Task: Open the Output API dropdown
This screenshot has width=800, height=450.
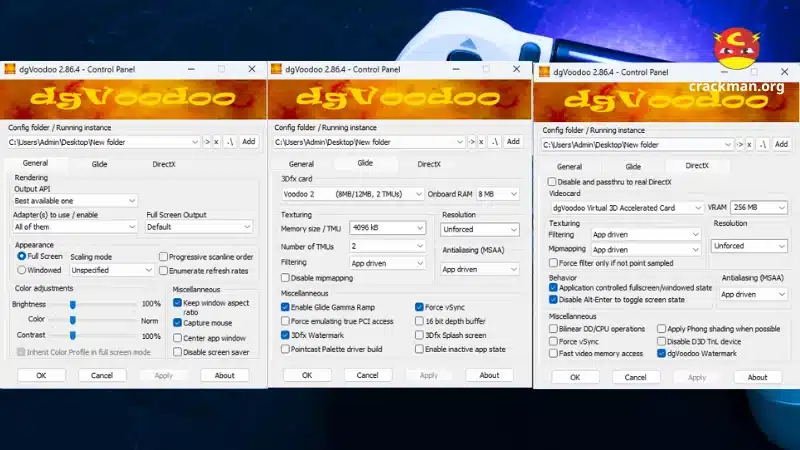Action: click(x=74, y=200)
